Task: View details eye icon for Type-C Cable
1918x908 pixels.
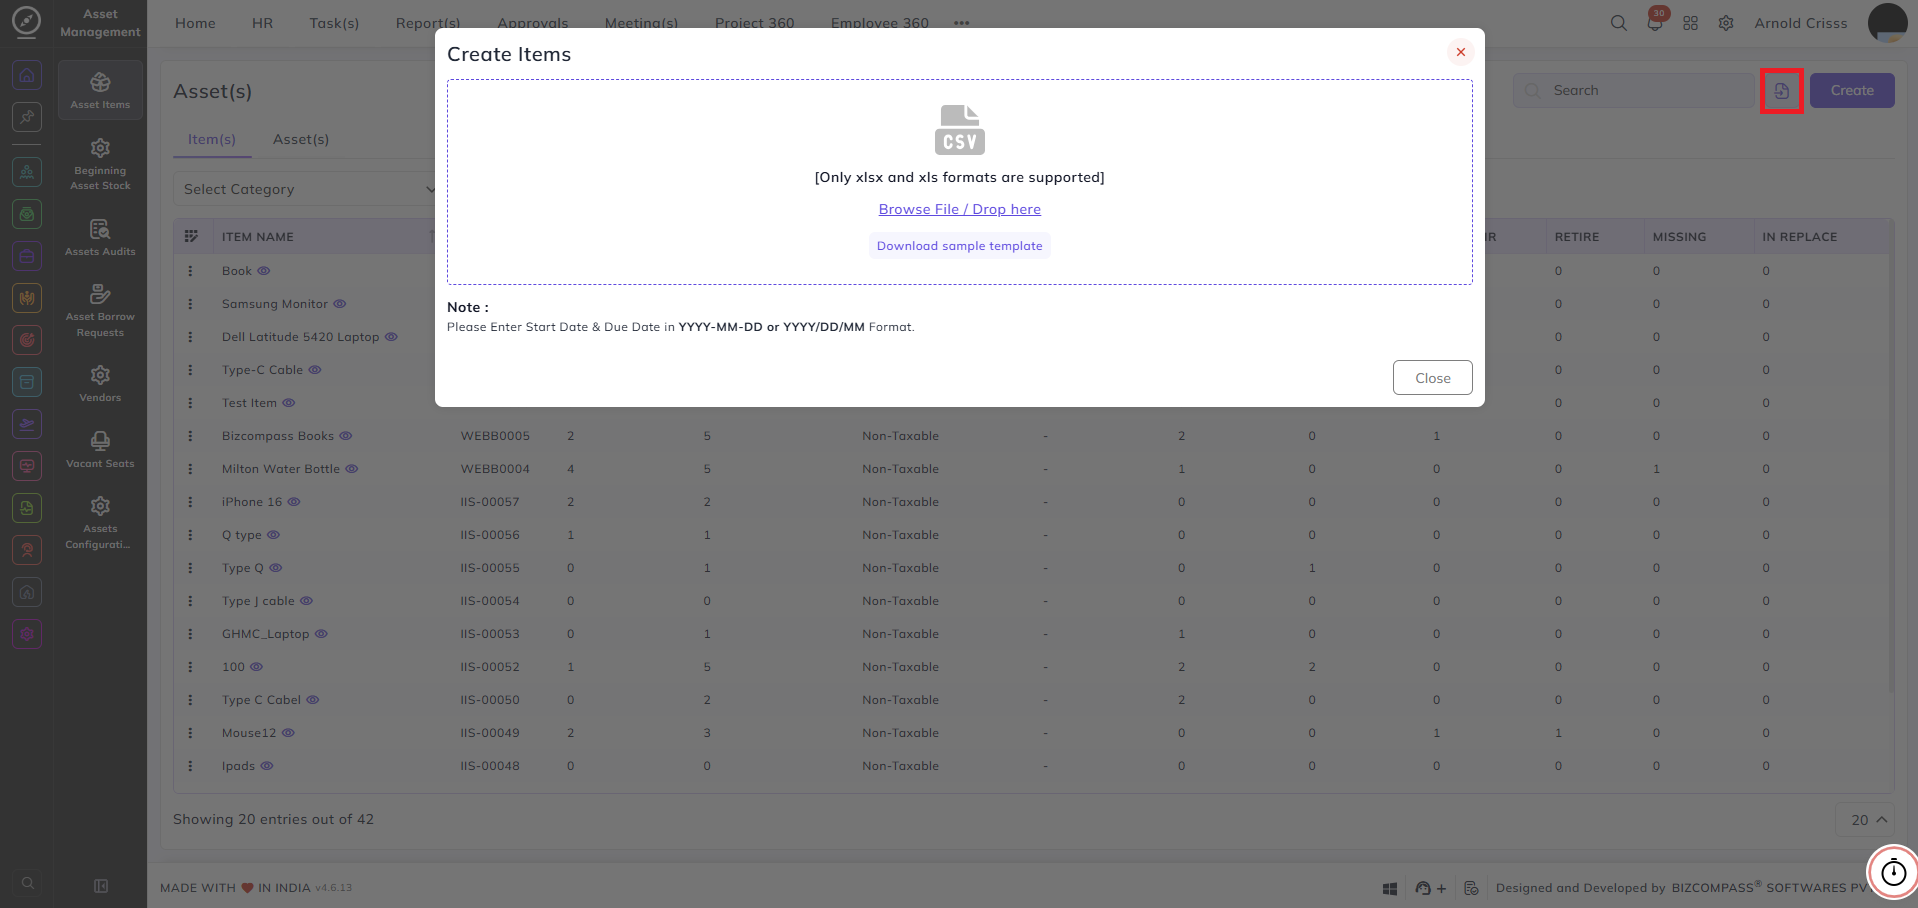Action: click(x=315, y=370)
